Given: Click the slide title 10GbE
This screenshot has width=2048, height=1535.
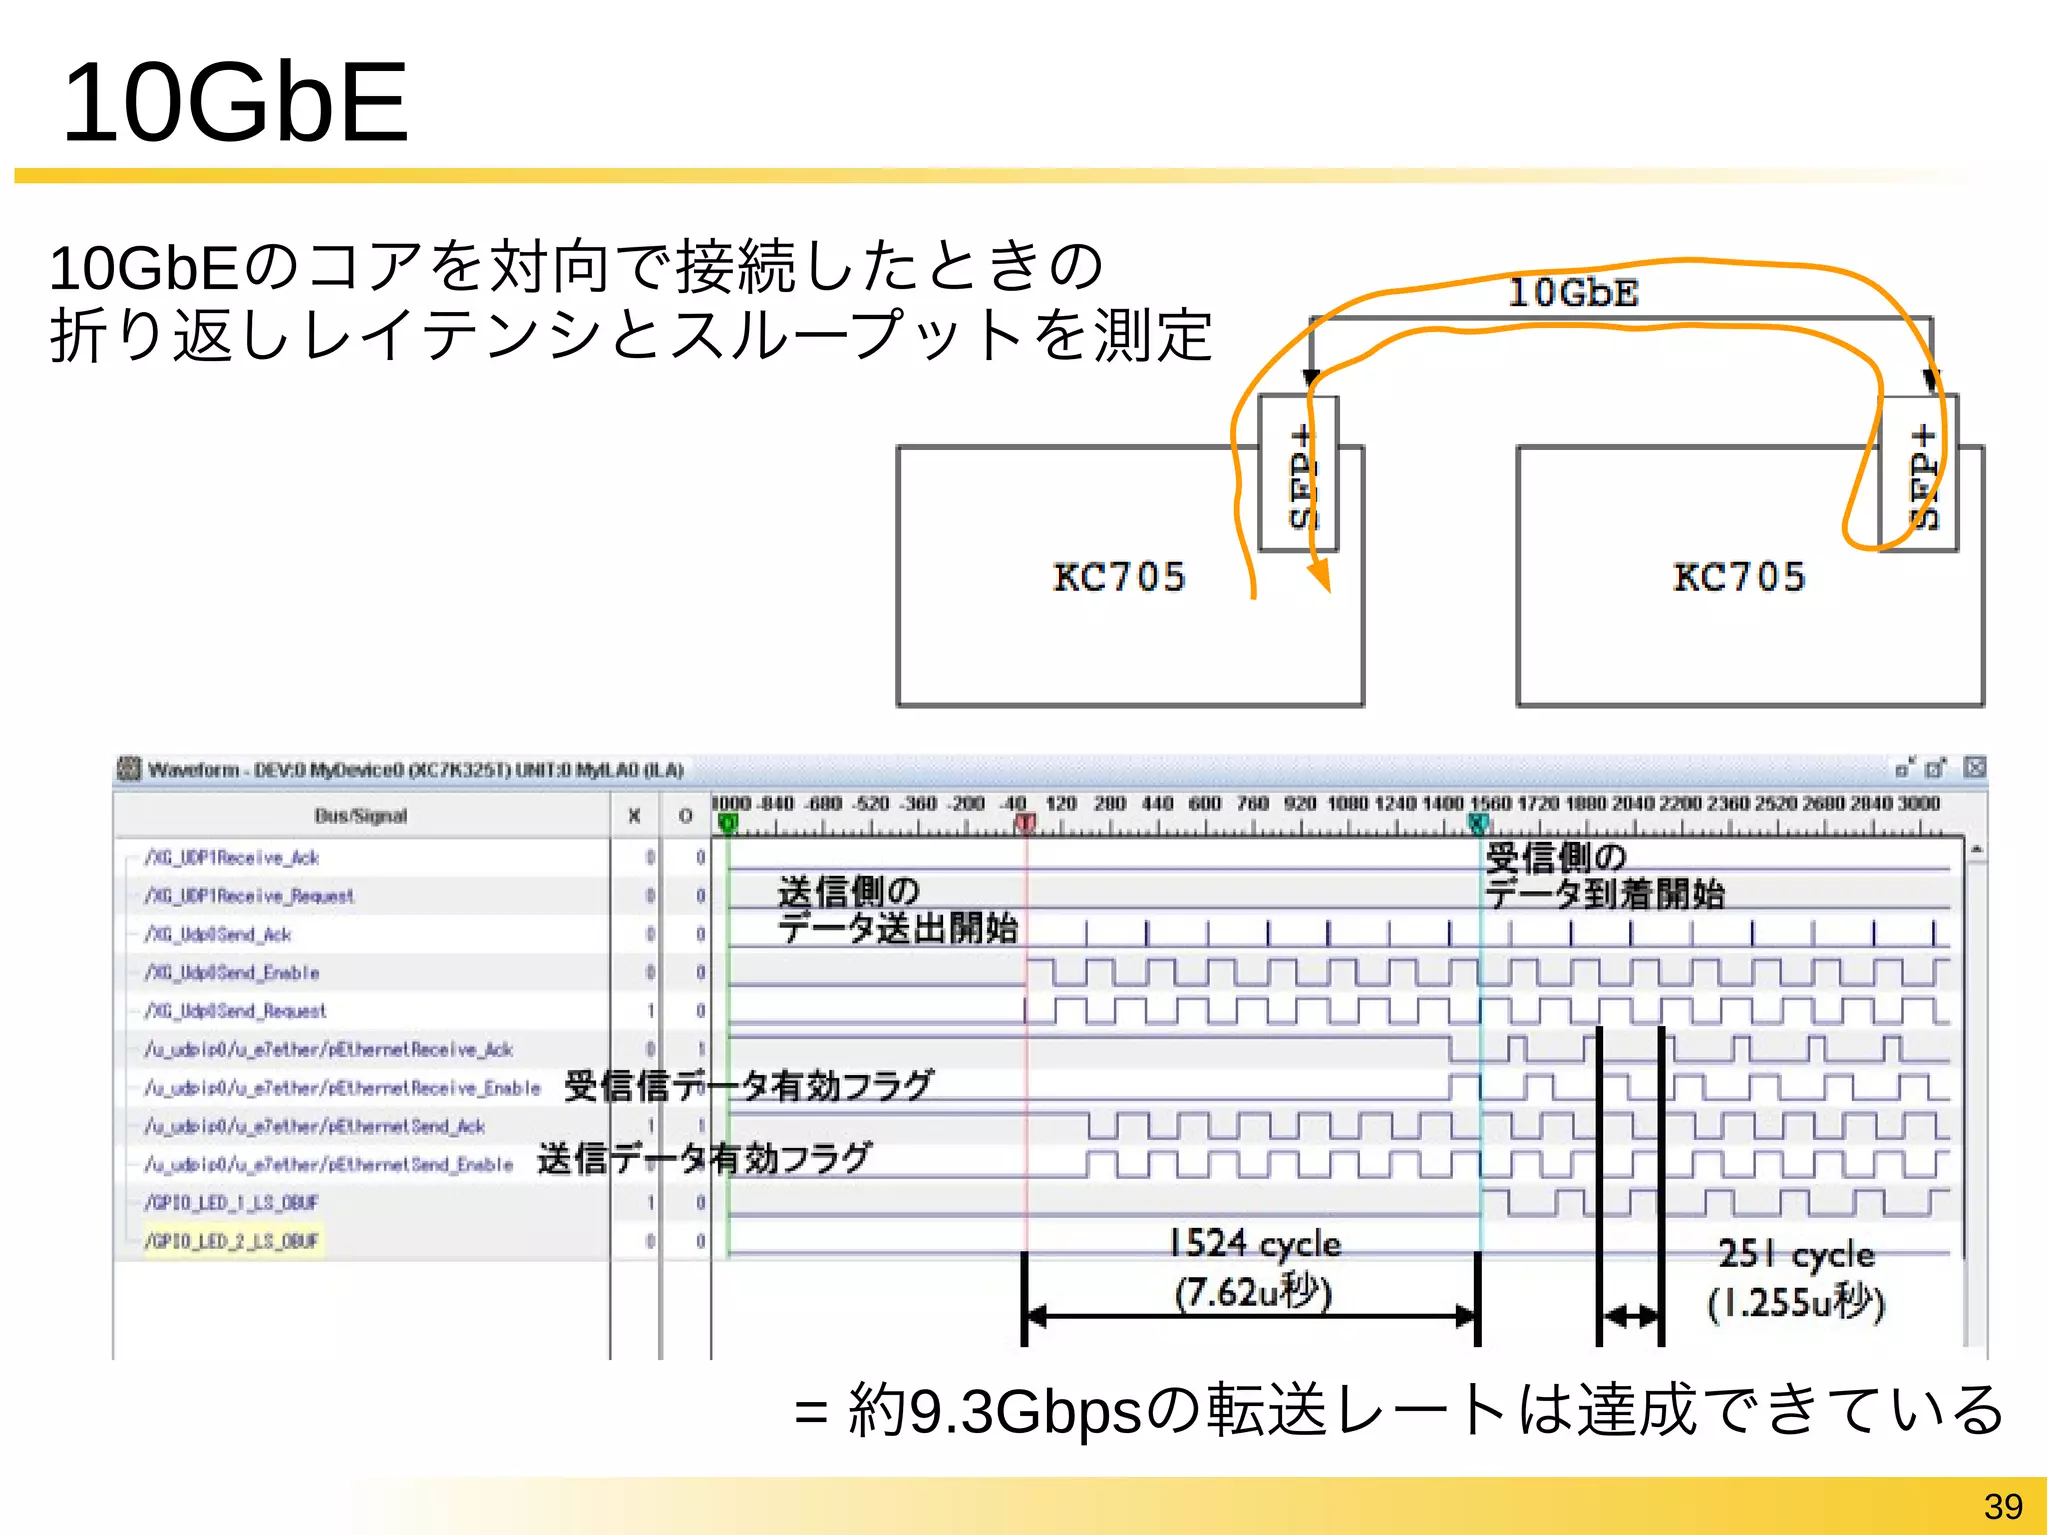Looking at the screenshot, I should [235, 102].
